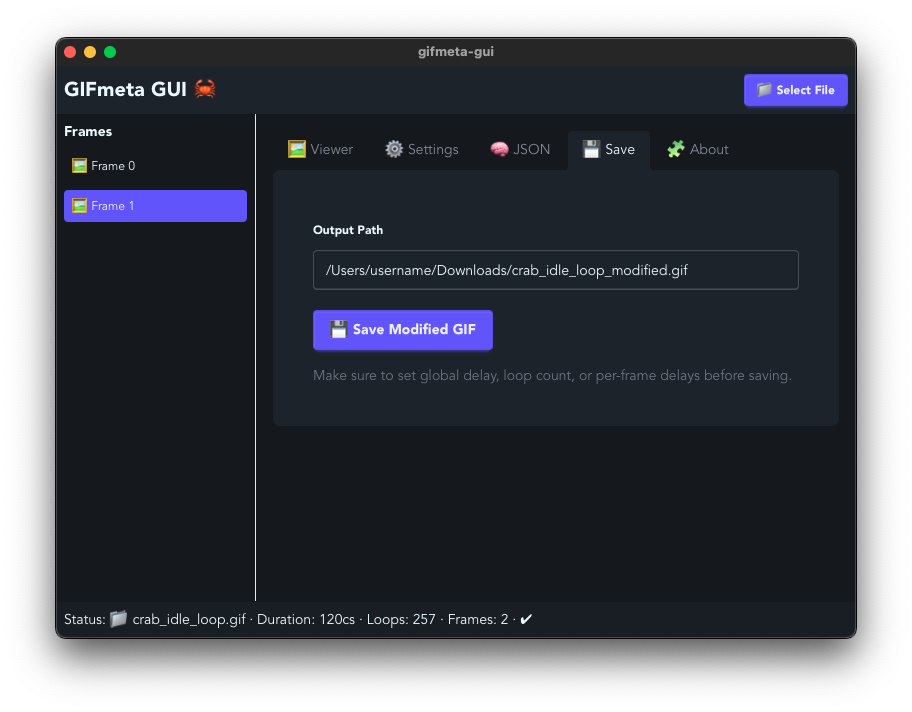The image size is (912, 712).
Task: Click the folder icon inside Select File button
Action: (764, 89)
